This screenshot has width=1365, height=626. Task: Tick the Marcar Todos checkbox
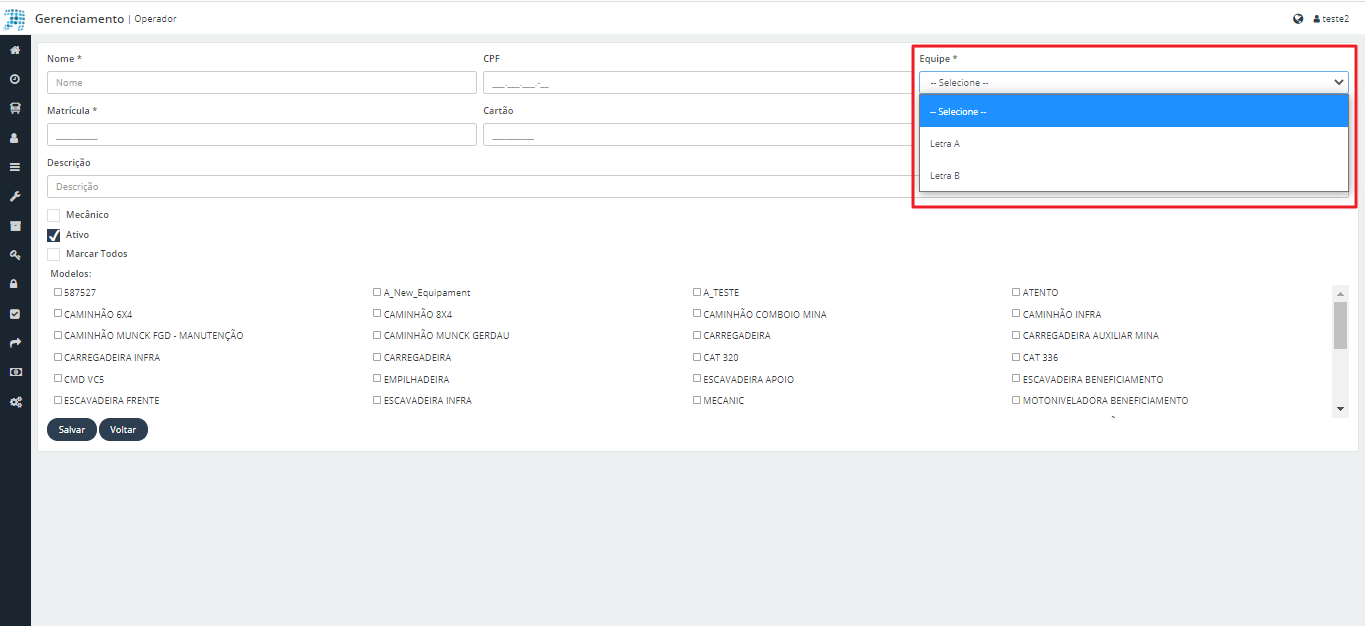point(54,254)
